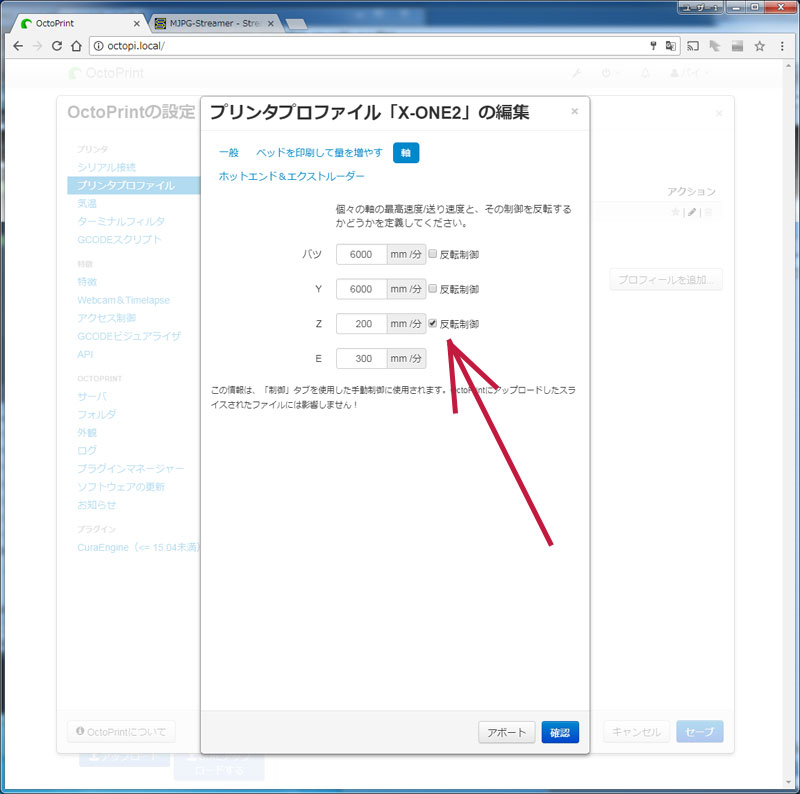Open 外観 in settings sidebar
This screenshot has width=800, height=794.
click(x=87, y=432)
